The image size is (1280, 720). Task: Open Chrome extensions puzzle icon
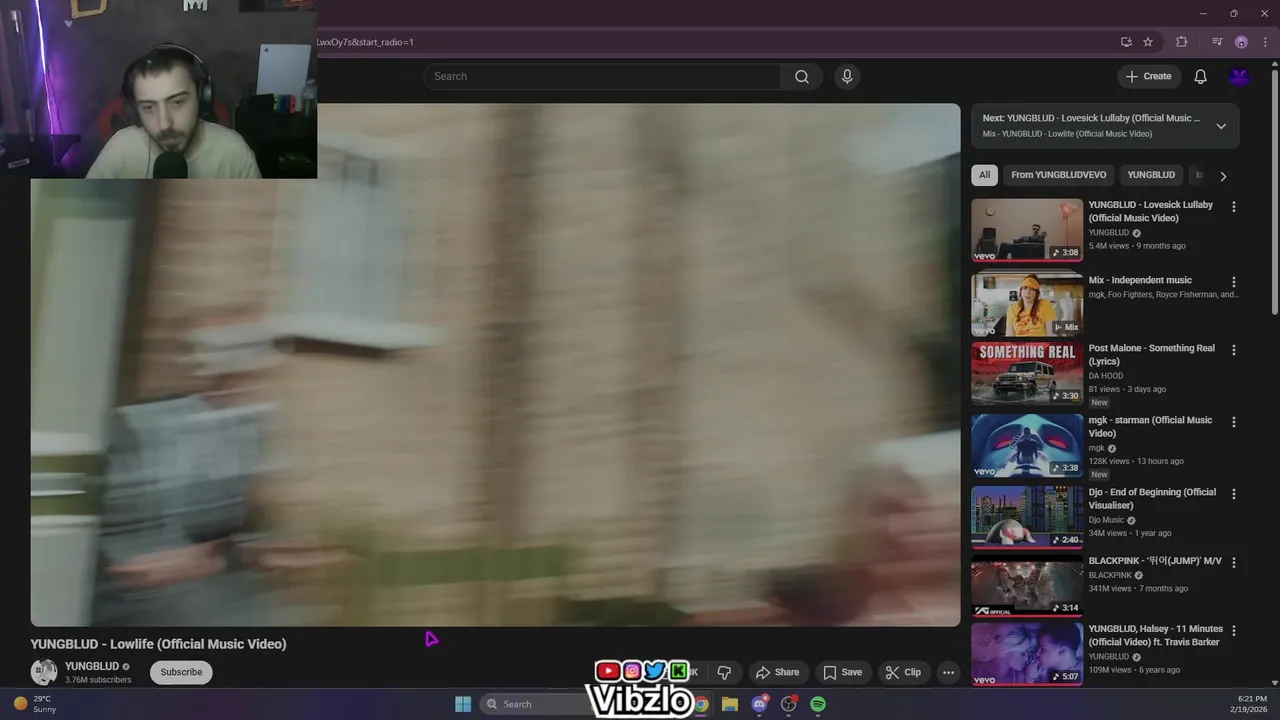(x=1182, y=42)
